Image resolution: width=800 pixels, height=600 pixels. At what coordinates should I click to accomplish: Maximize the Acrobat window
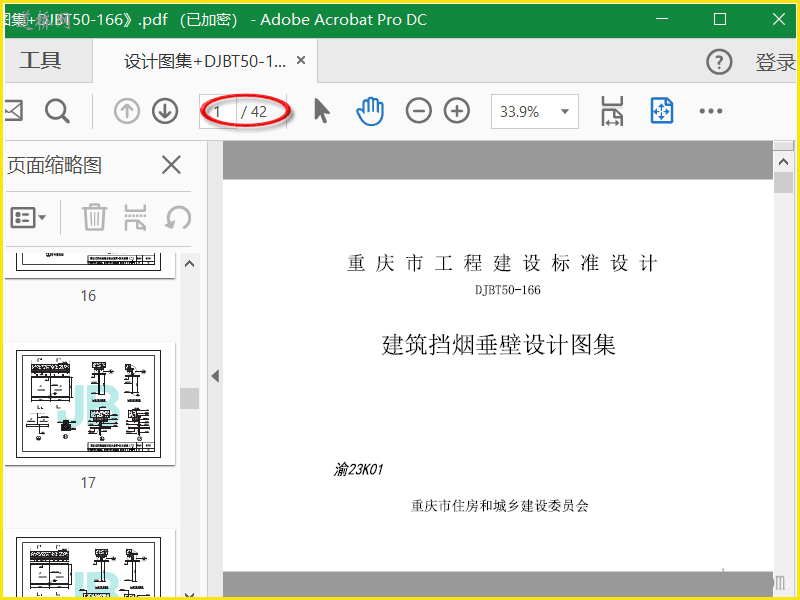click(720, 19)
